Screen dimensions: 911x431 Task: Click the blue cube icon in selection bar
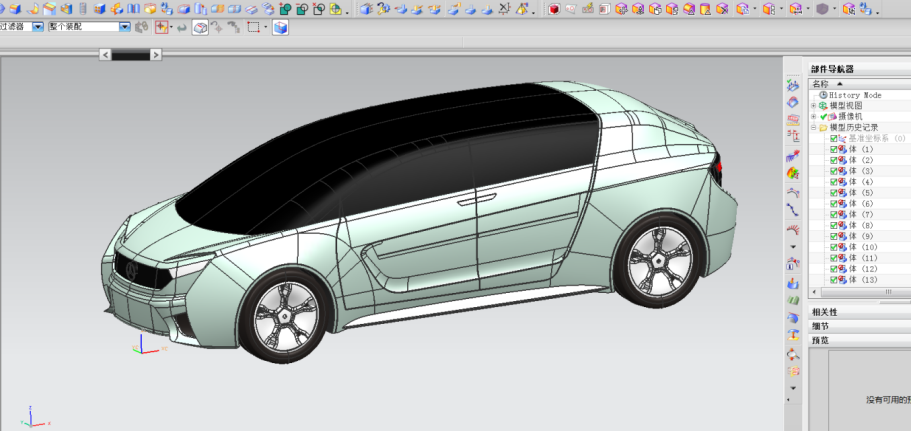tap(280, 27)
